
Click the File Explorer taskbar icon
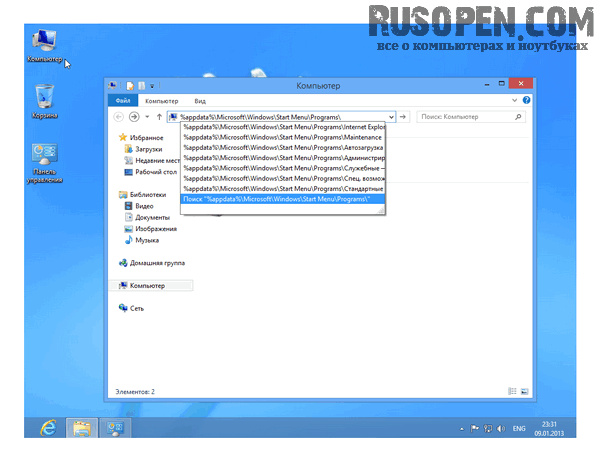click(x=81, y=427)
